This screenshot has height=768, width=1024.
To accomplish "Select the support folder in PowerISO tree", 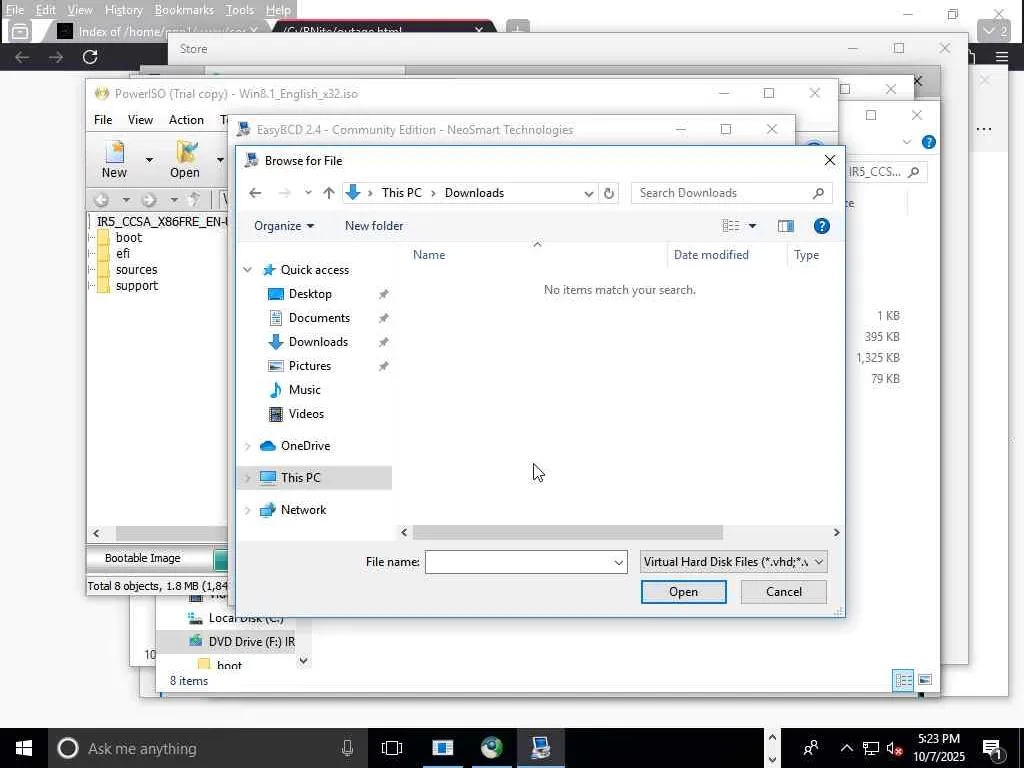I will (136, 285).
